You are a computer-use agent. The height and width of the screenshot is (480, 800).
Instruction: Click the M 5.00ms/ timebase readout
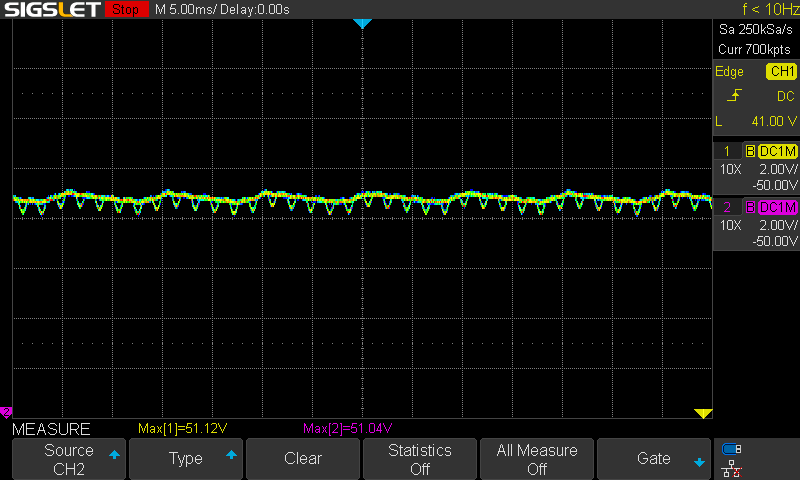coord(186,9)
